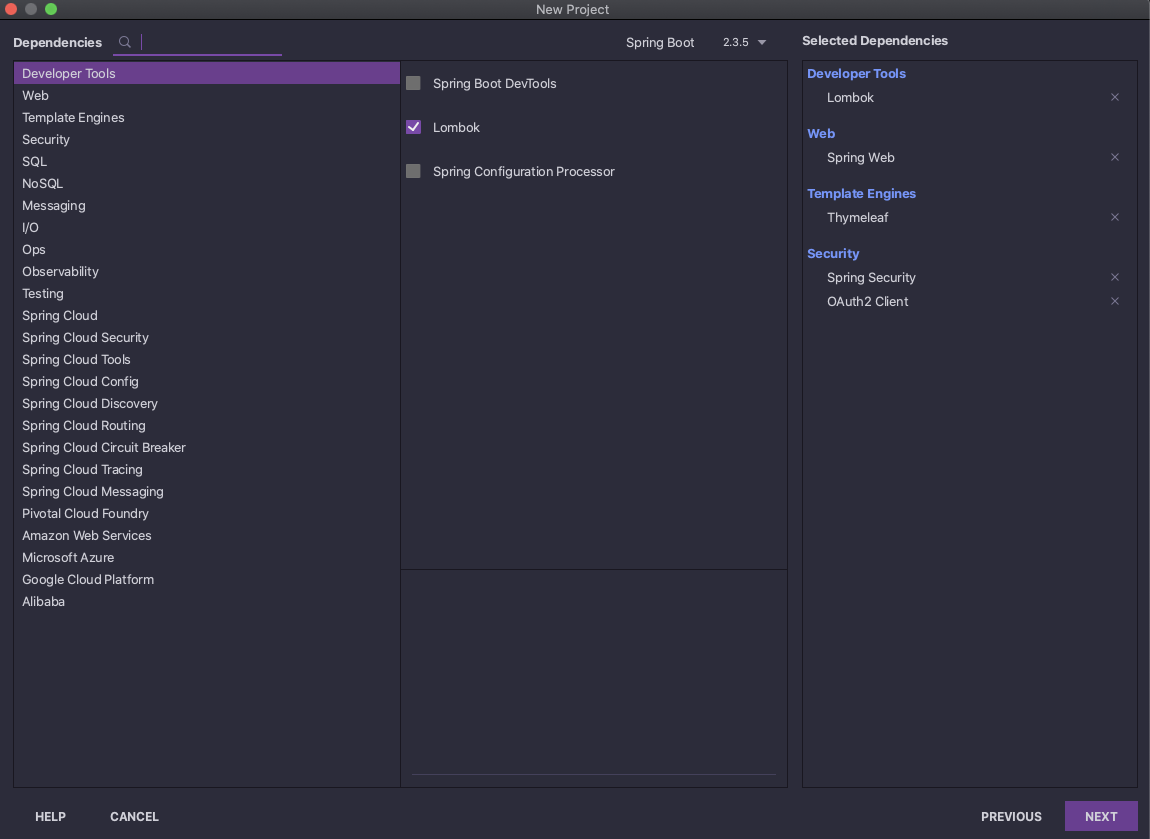
Task: Open the Spring Cloud Circuit Breaker category
Action: tap(207, 447)
